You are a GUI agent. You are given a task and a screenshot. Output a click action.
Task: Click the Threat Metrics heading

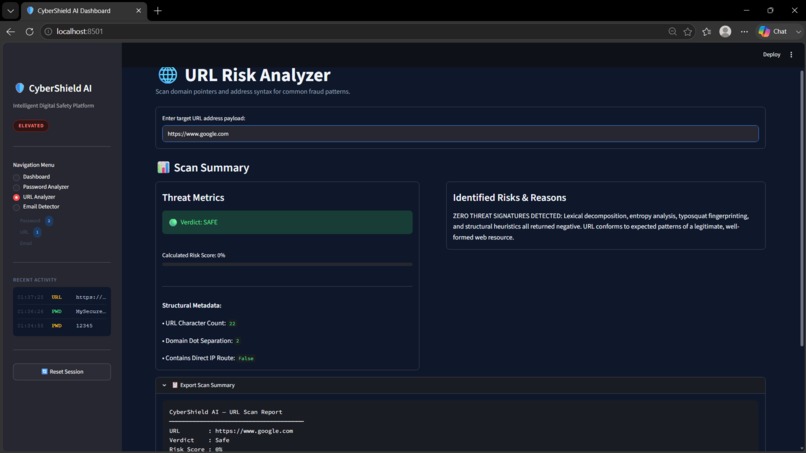[x=193, y=197]
